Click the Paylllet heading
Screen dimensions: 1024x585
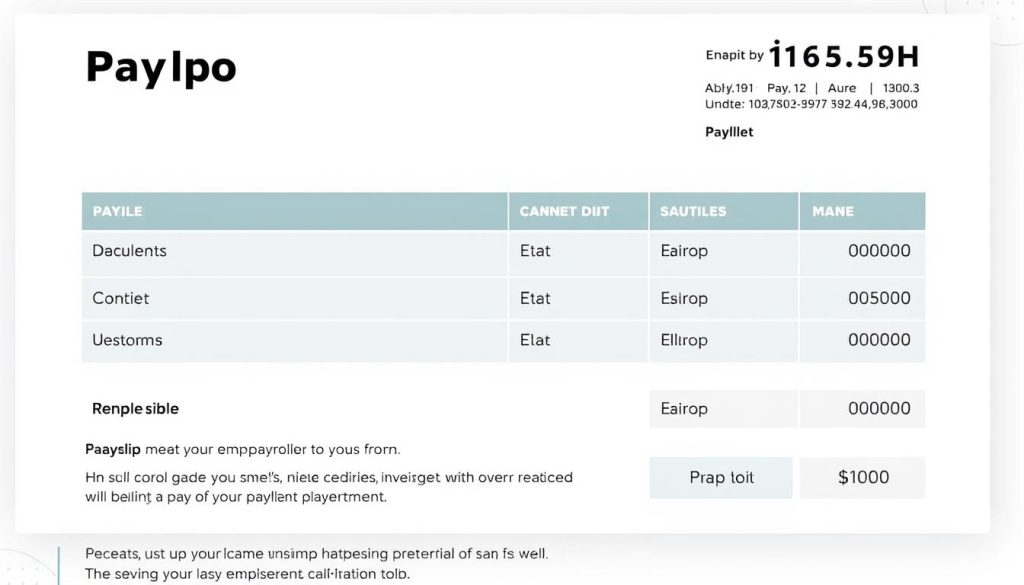click(x=729, y=132)
